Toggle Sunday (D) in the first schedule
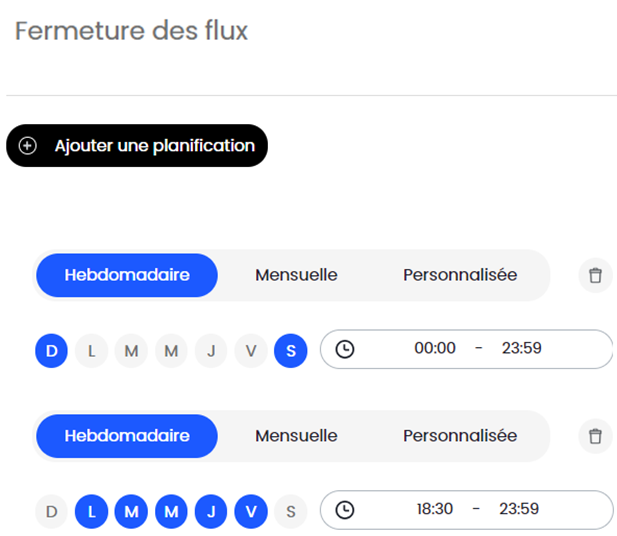This screenshot has width=617, height=536. tap(52, 350)
